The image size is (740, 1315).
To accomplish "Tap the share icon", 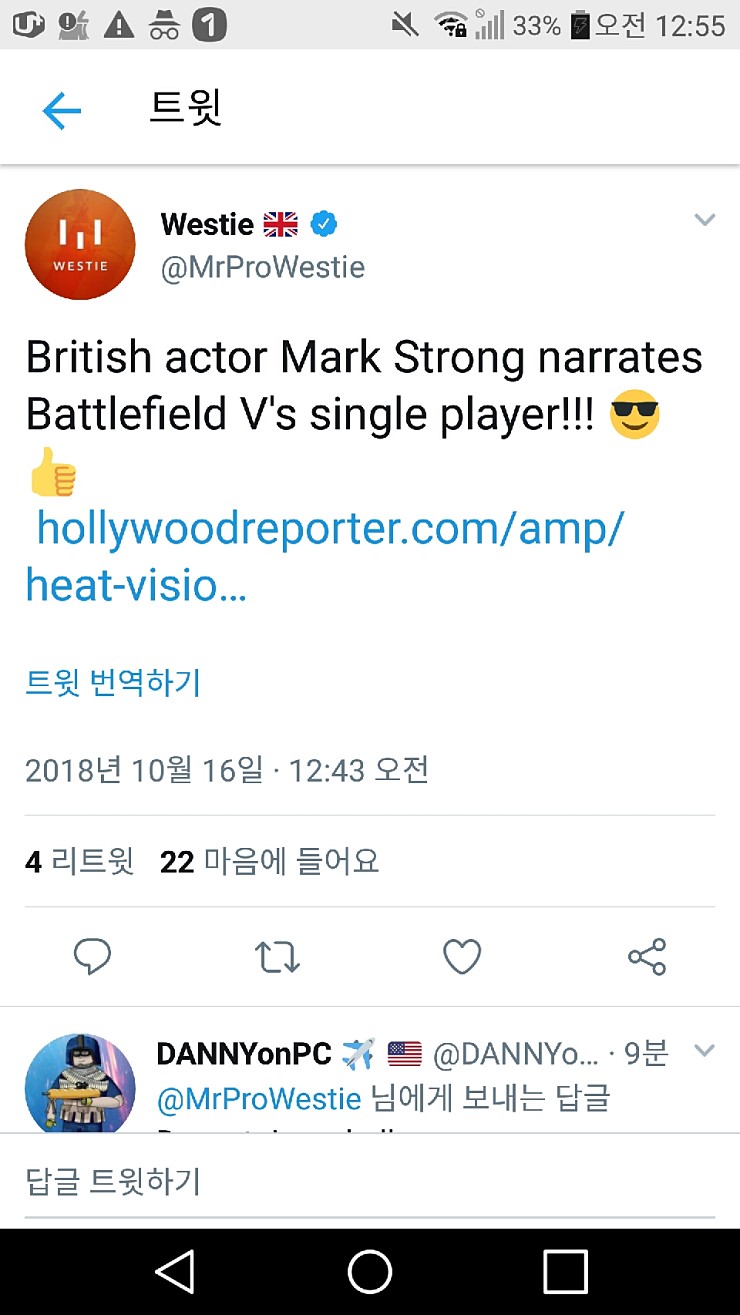I will 647,957.
